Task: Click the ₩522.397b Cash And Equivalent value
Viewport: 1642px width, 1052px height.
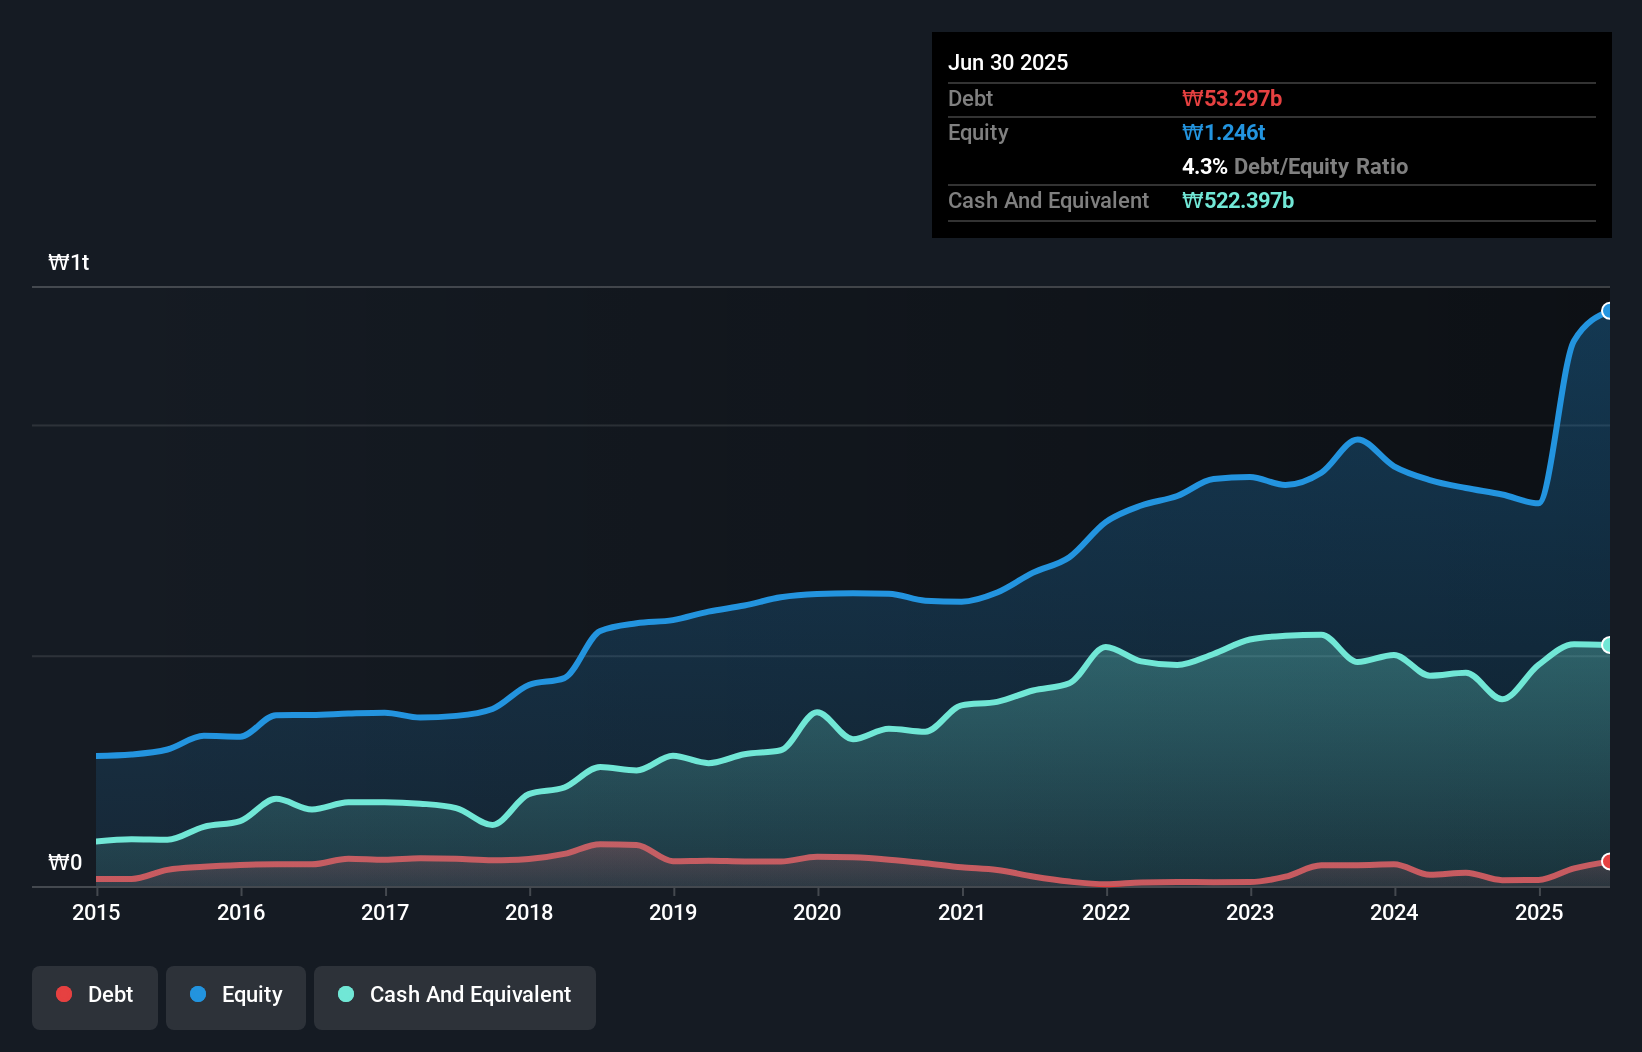Action: click(1238, 200)
